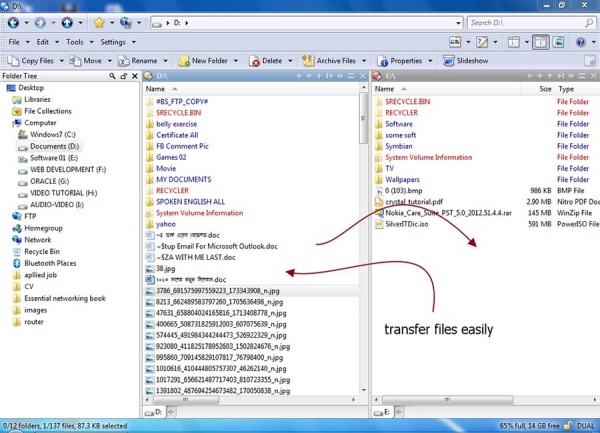The width and height of the screenshot is (600, 433).
Task: Select Bluetooth Places in Folder Tree
Action: coord(50,263)
